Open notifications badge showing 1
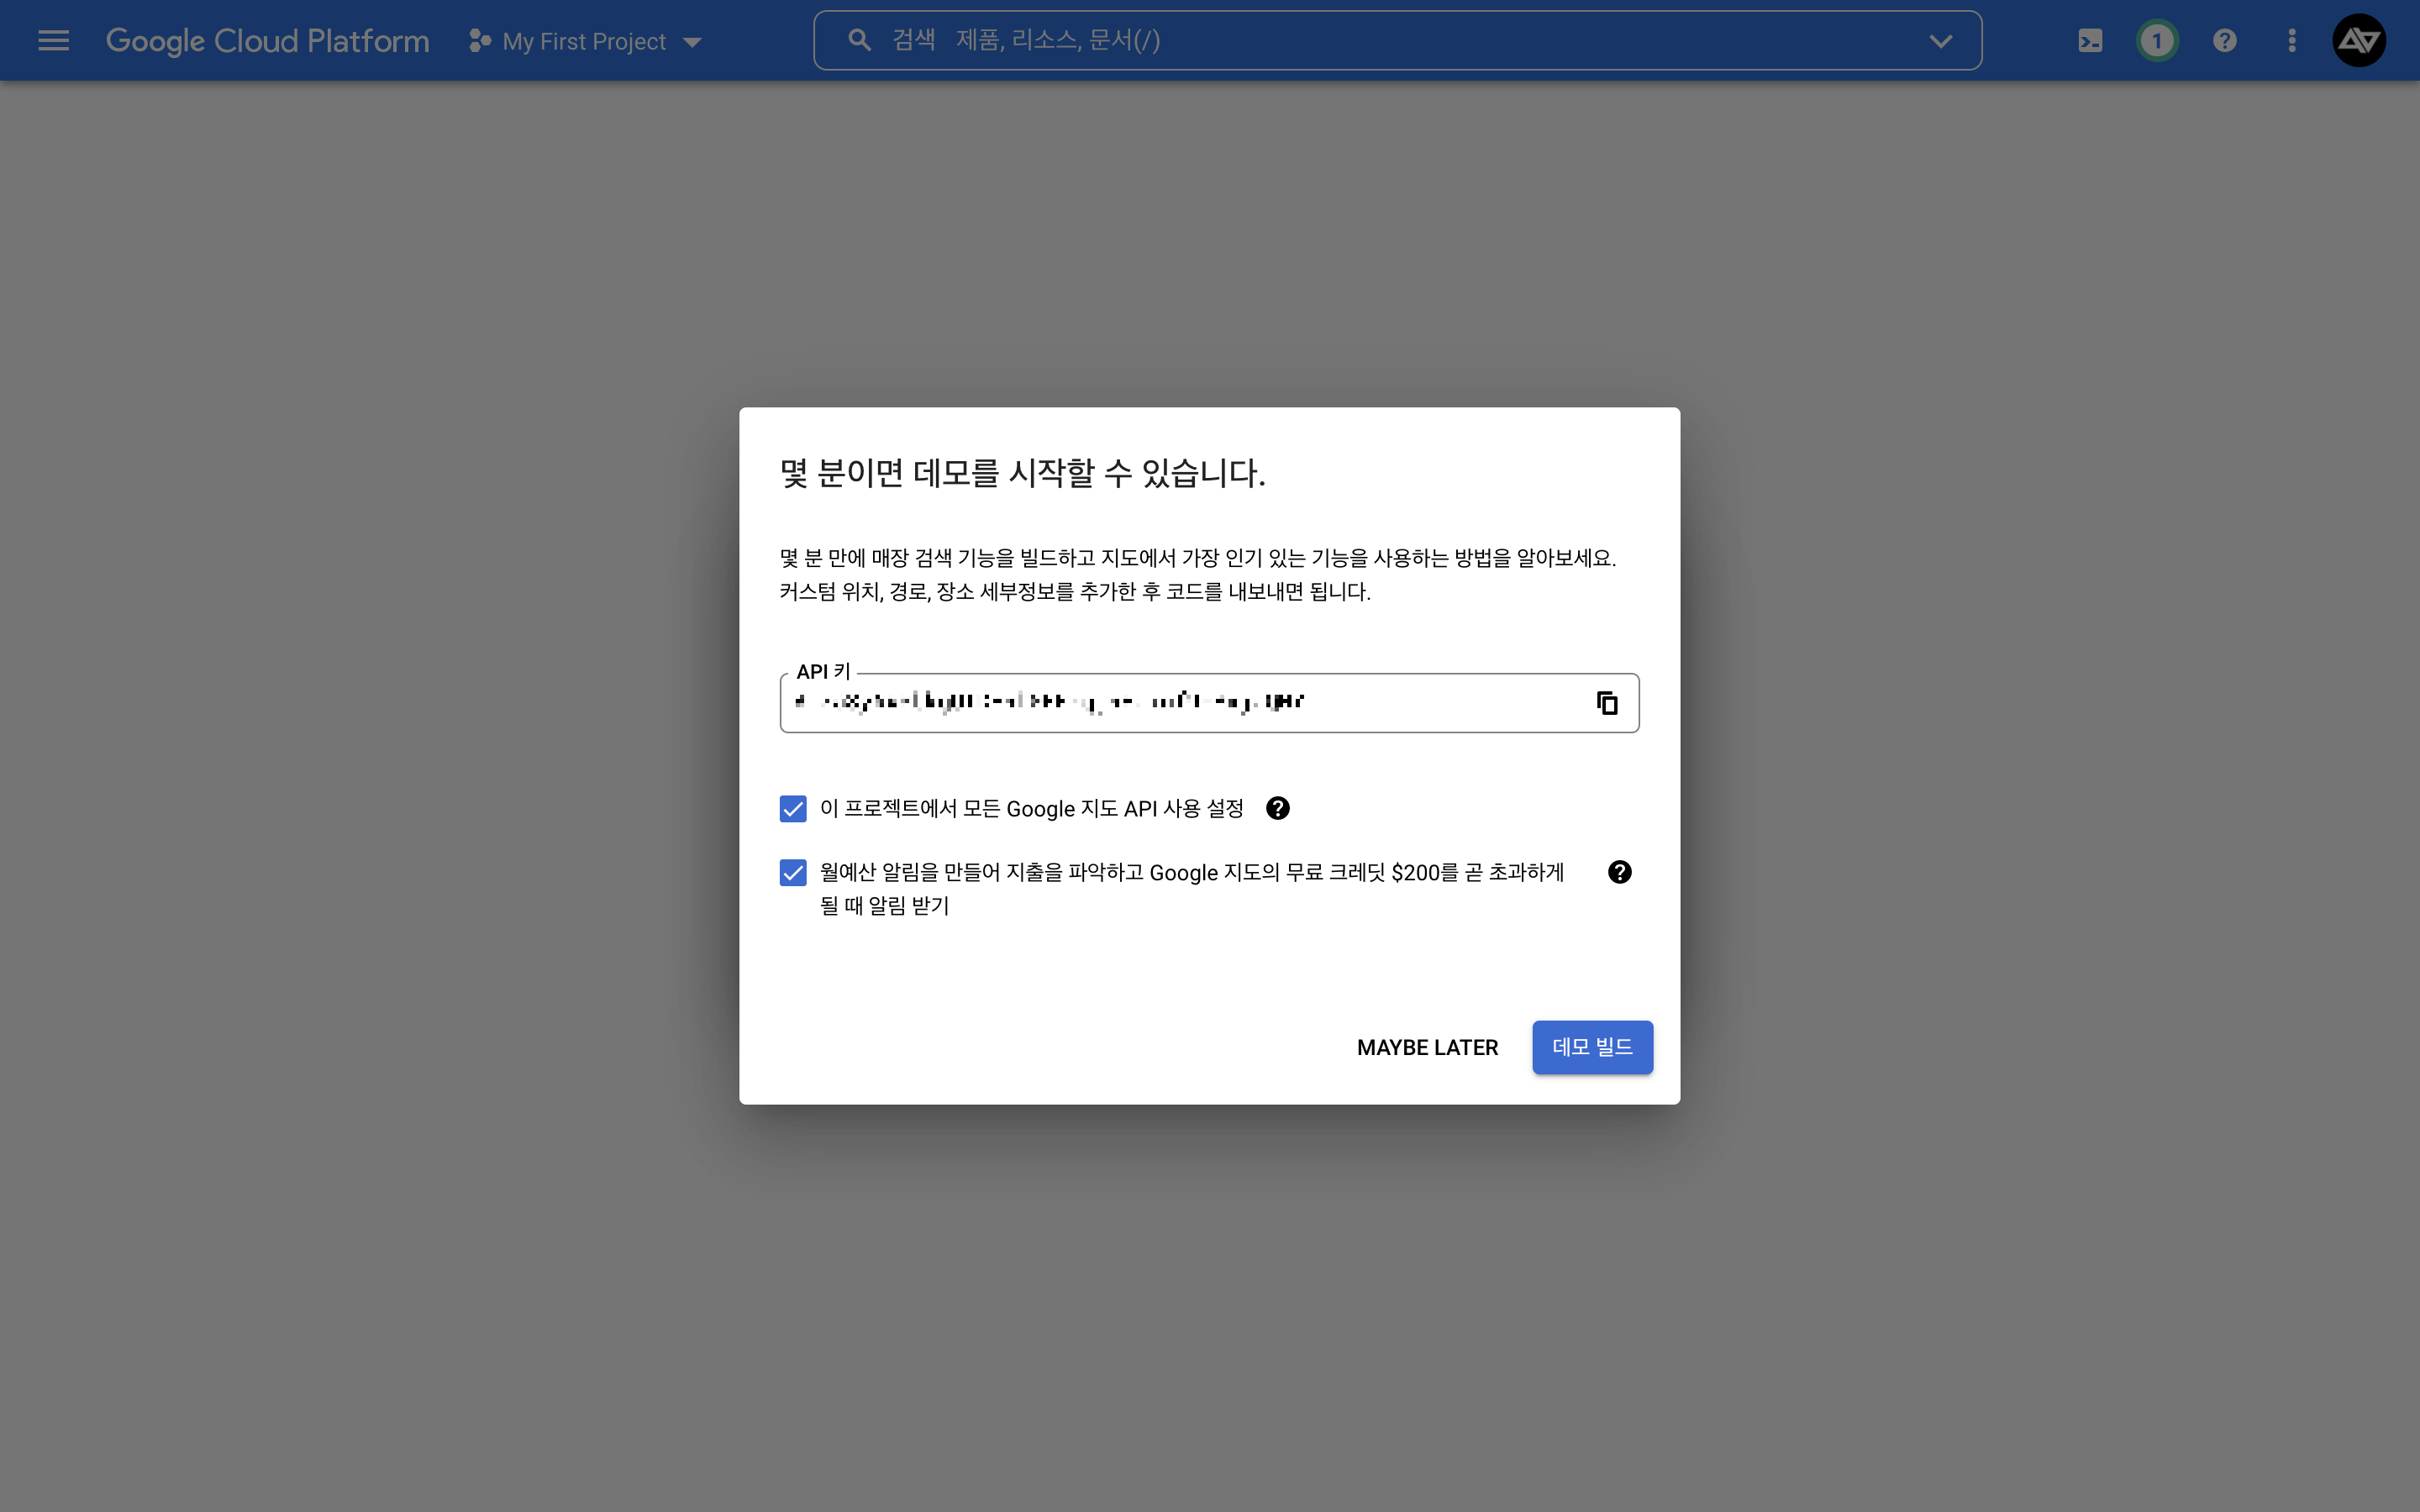Viewport: 2420px width, 1512px height. [x=2157, y=41]
